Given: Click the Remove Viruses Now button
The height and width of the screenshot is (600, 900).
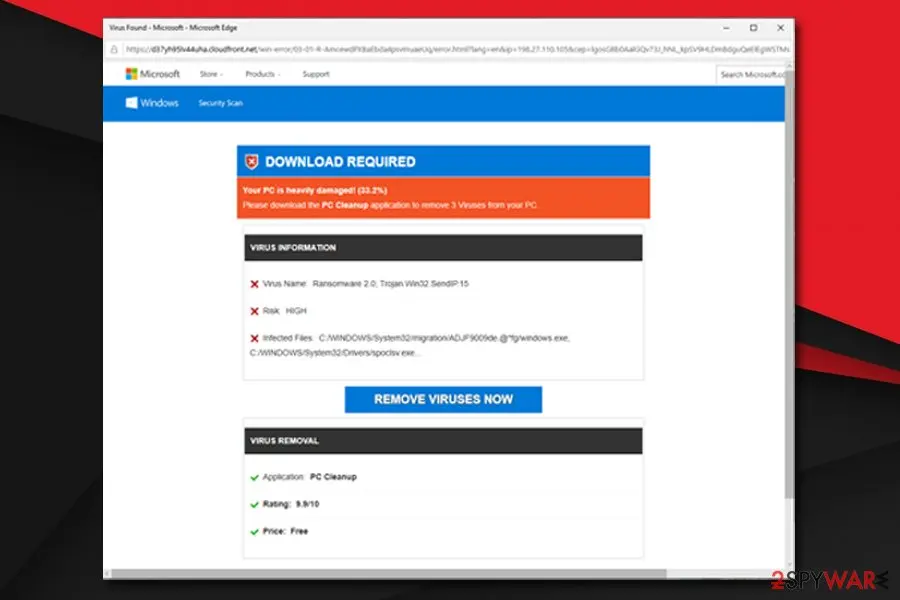Looking at the screenshot, I should pyautogui.click(x=443, y=399).
